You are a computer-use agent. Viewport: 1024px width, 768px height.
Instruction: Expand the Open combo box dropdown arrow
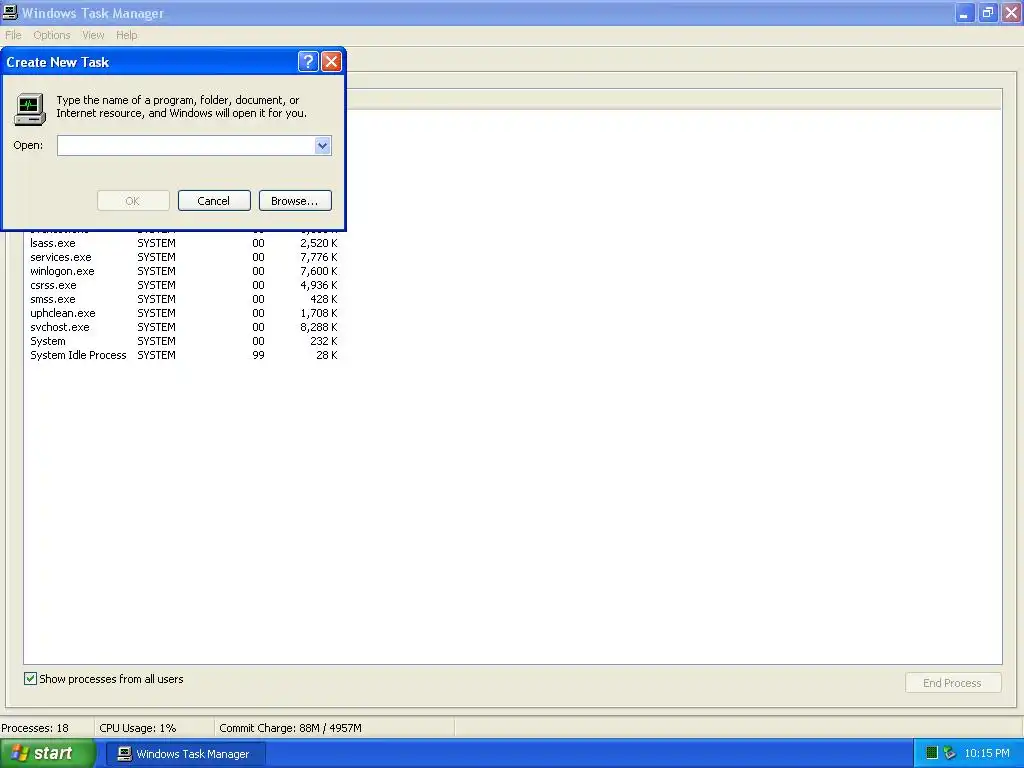pyautogui.click(x=322, y=146)
